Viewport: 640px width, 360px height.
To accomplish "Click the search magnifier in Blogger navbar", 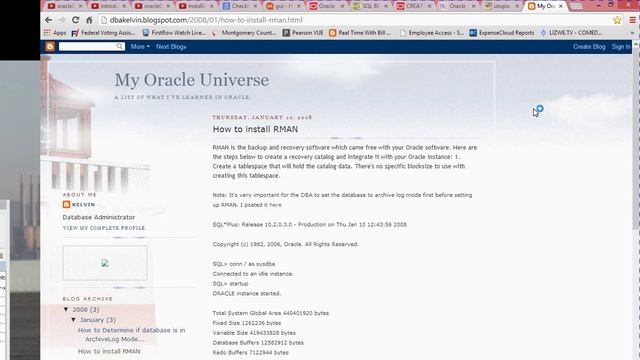I will pyautogui.click(x=120, y=47).
